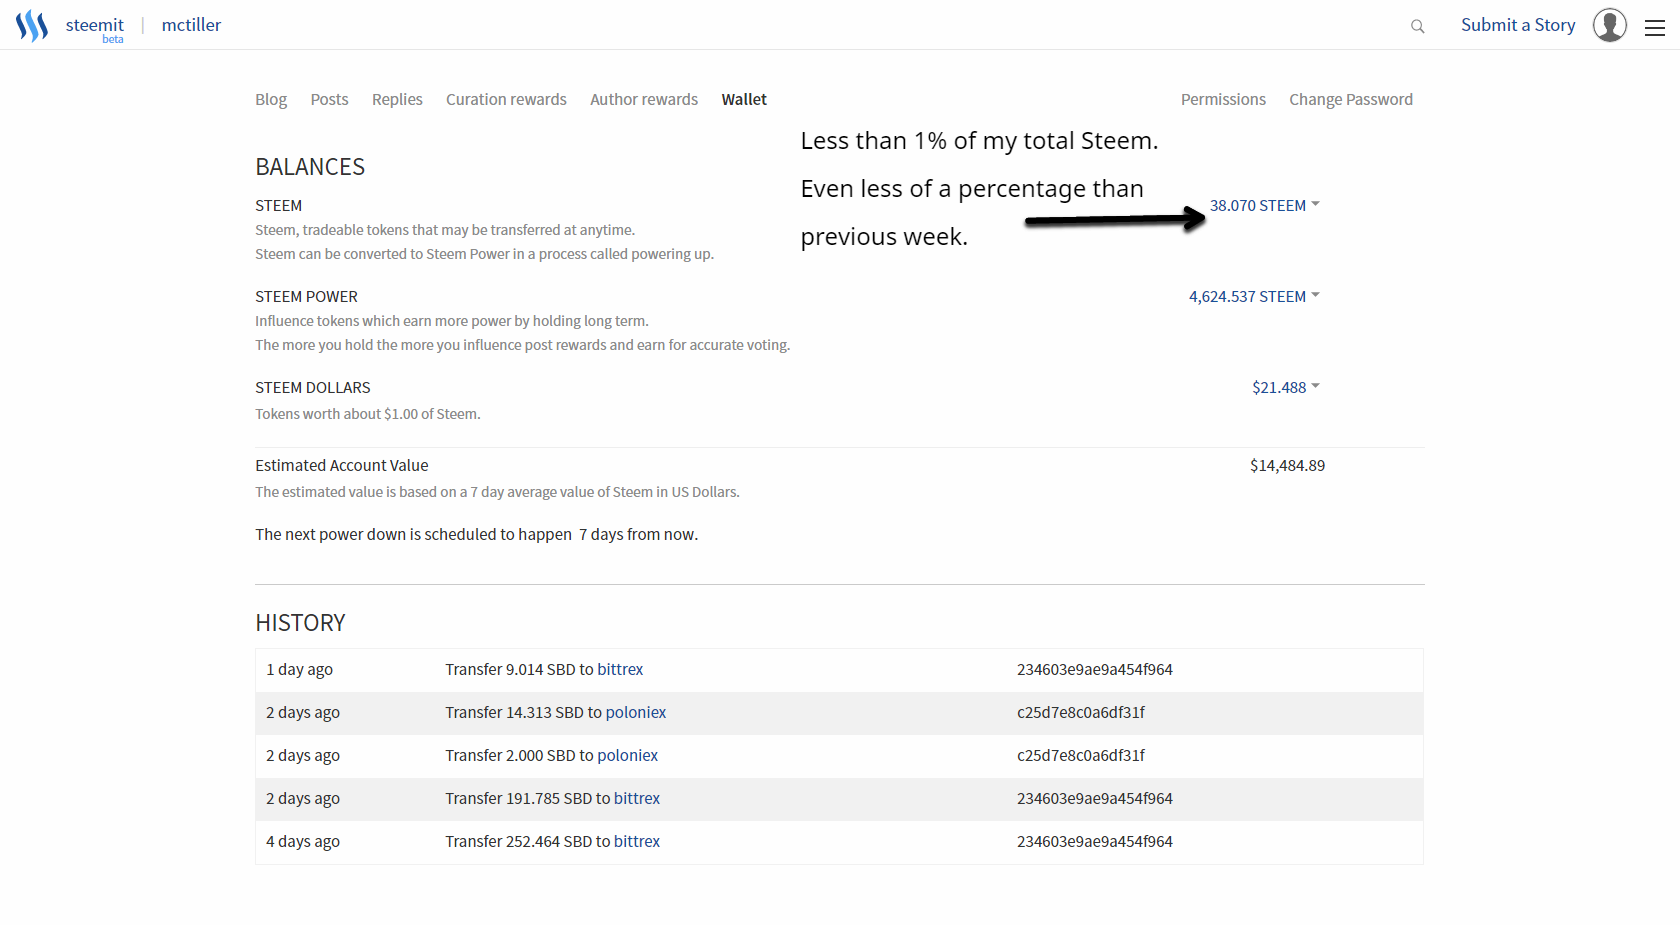The height and width of the screenshot is (925, 1680).
Task: Open poloniex link in 2.000 SBD transfer
Action: [x=627, y=755]
